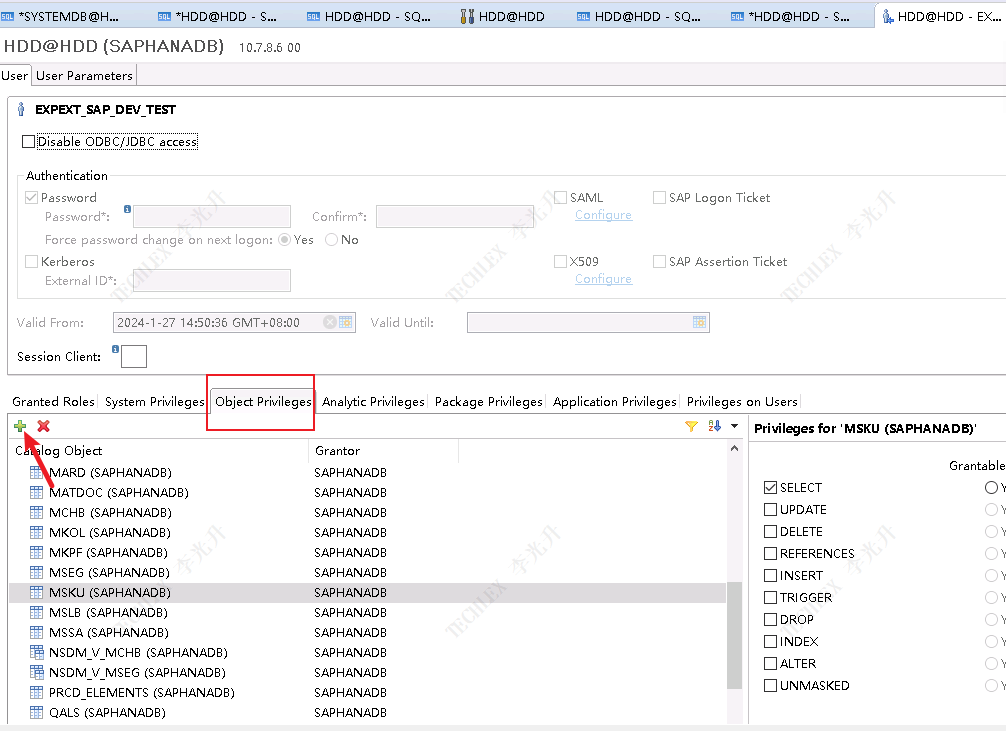Screen dimensions: 1006x731
Task: Switch to the Analytic Privileges tab
Action: coord(373,402)
